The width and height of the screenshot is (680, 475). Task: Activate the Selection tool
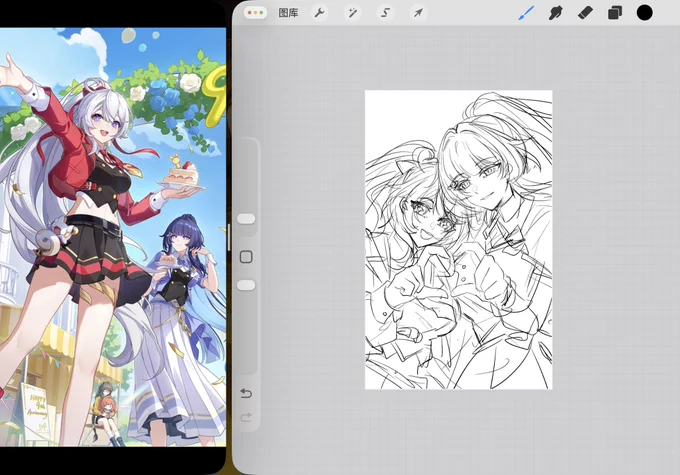pos(385,13)
